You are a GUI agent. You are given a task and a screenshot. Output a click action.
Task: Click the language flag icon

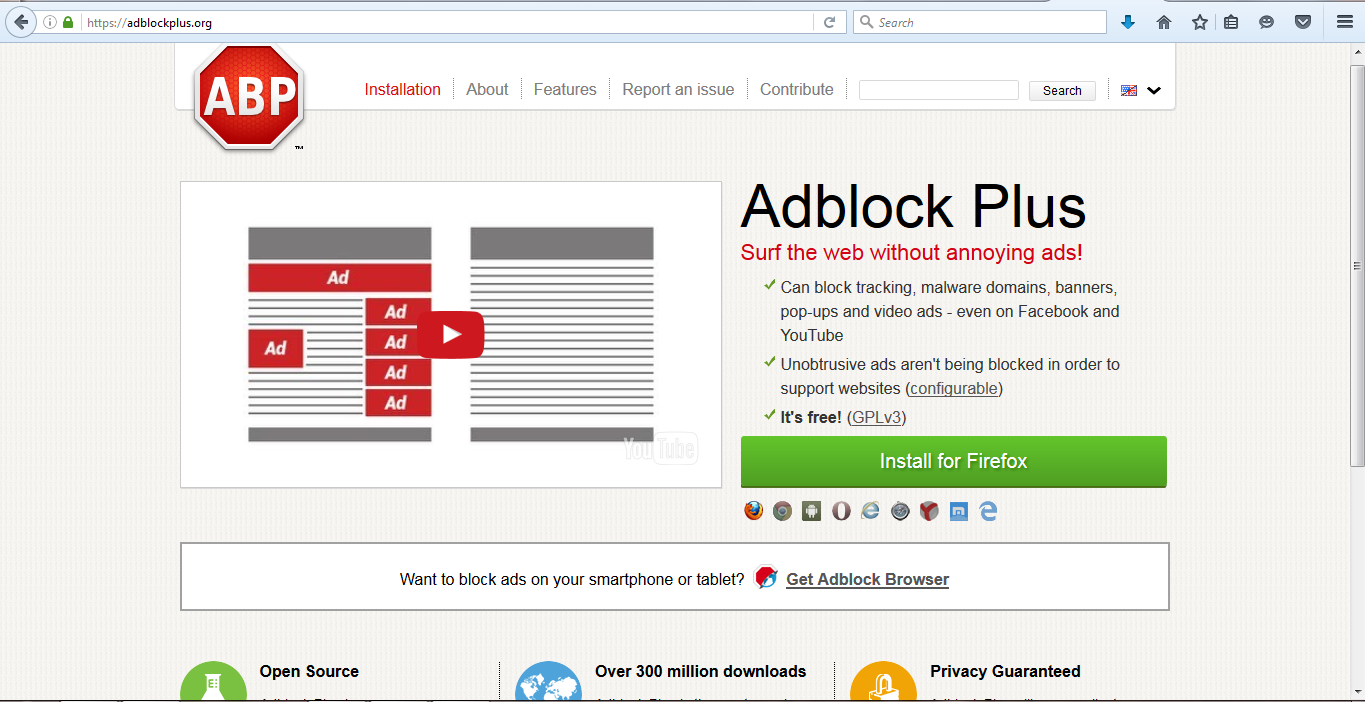[1129, 90]
